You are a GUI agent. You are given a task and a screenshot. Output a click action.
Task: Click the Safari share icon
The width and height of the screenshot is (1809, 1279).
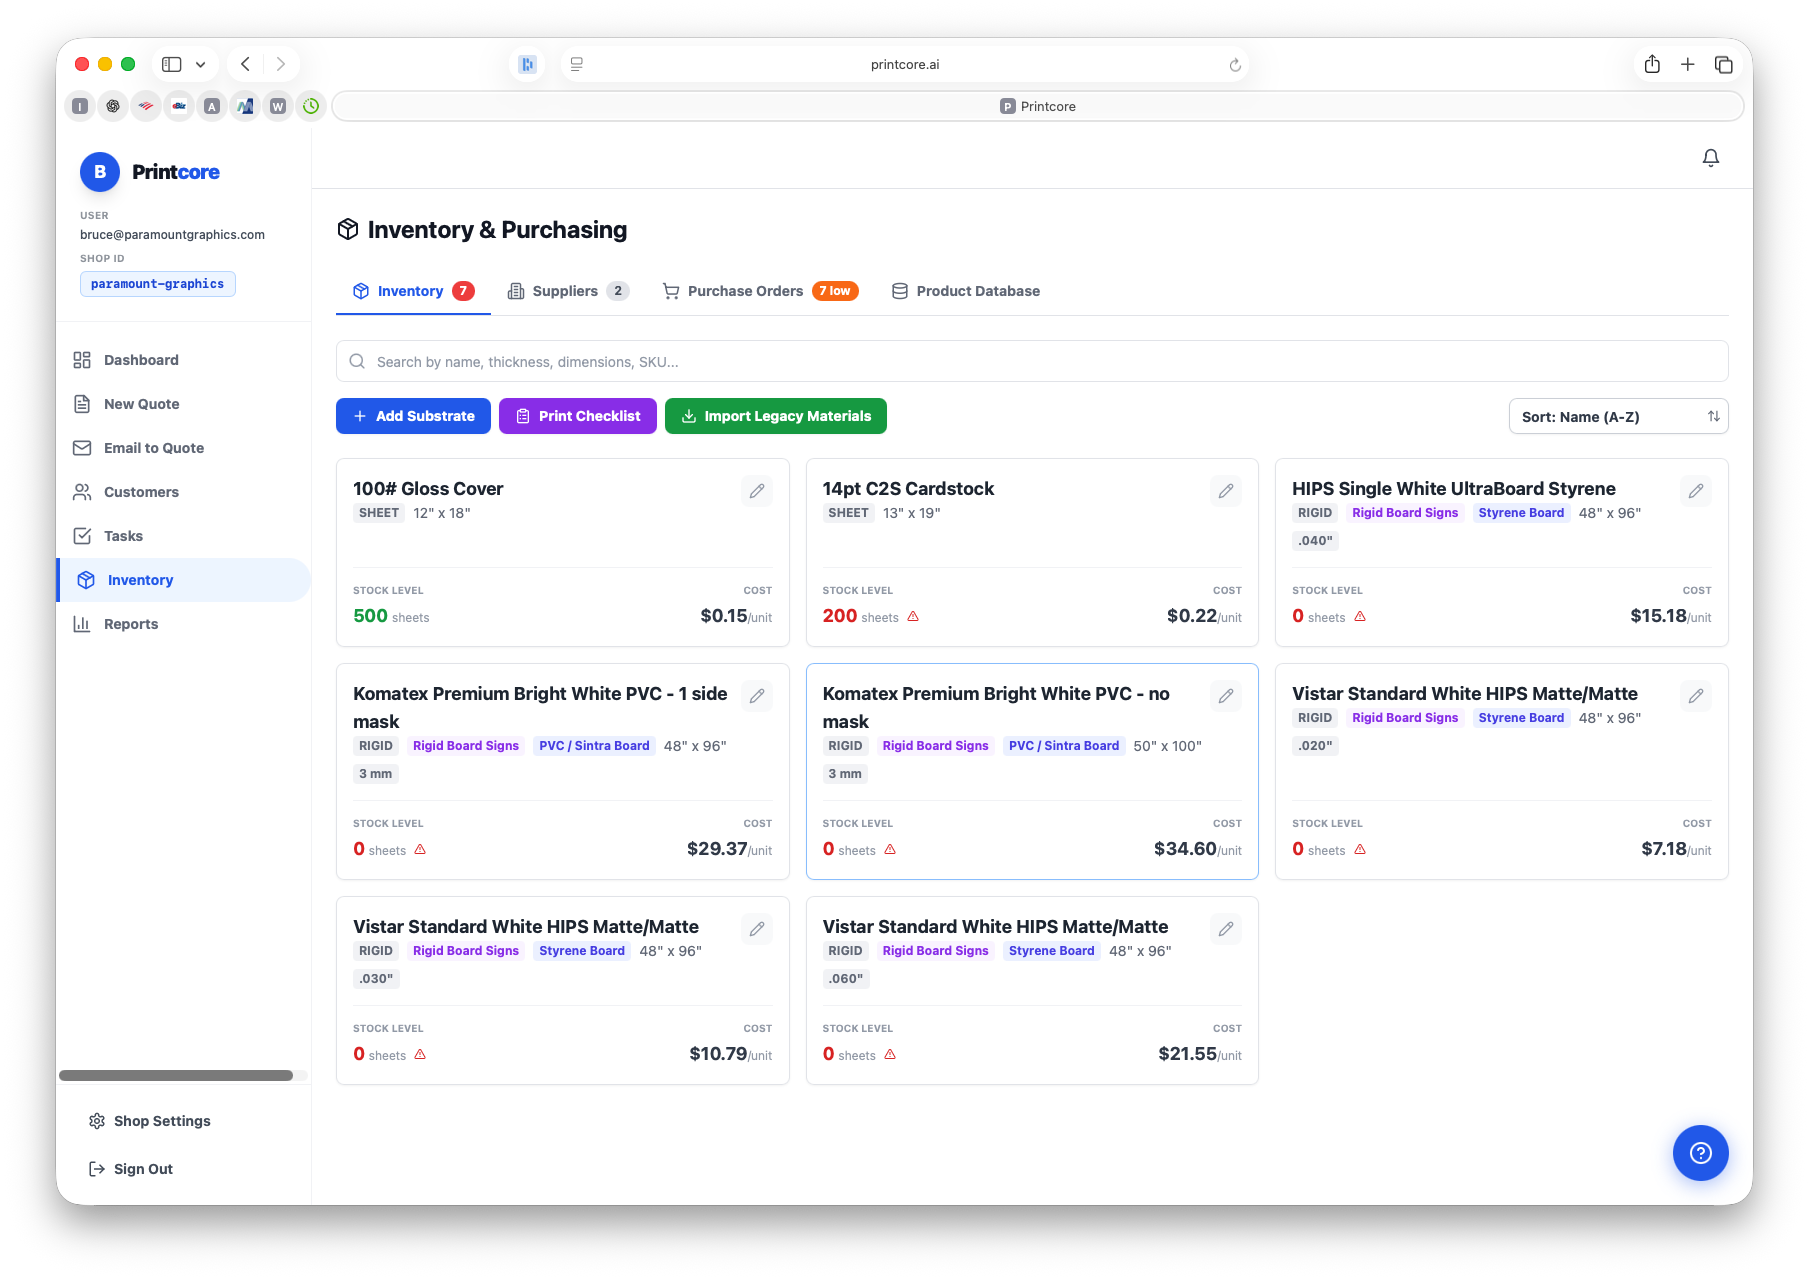pos(1652,65)
